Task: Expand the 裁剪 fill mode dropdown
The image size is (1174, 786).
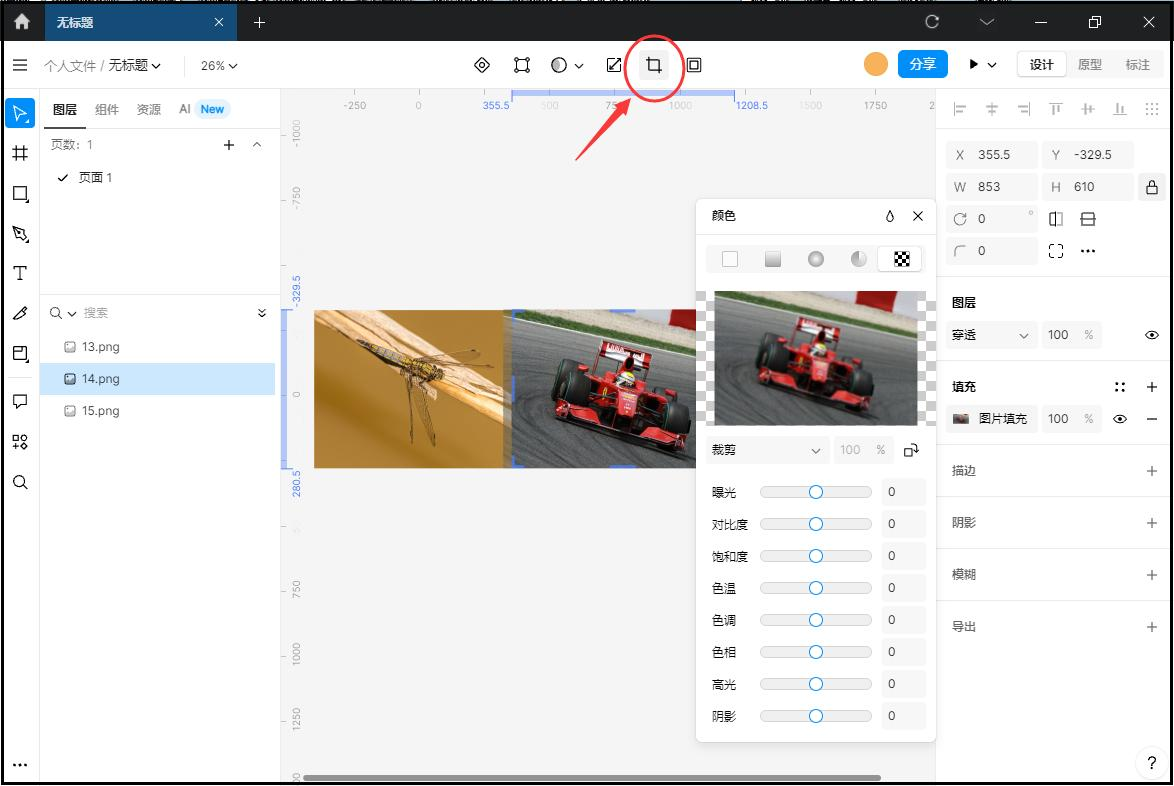Action: coord(766,450)
